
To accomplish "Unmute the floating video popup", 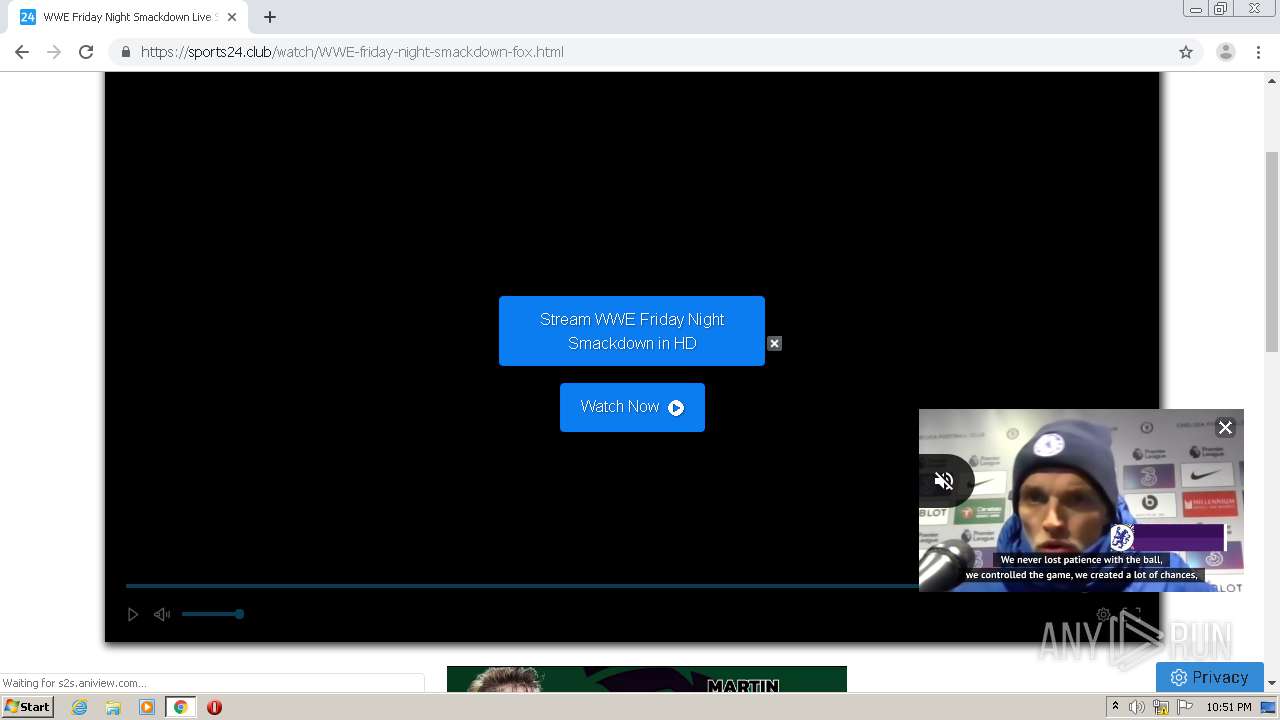I will point(944,481).
